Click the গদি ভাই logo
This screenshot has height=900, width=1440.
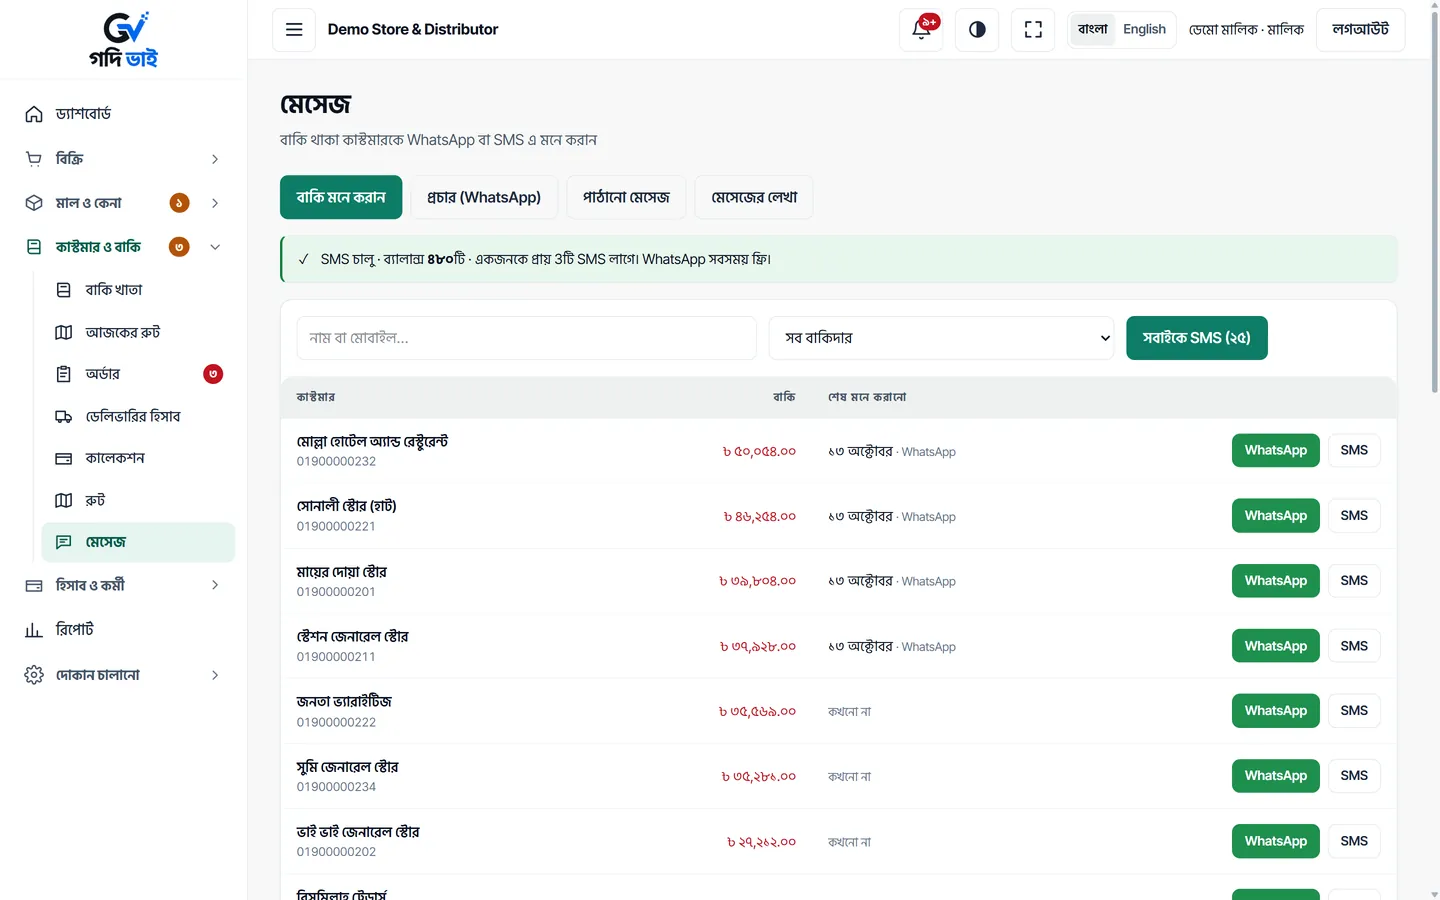pos(124,40)
